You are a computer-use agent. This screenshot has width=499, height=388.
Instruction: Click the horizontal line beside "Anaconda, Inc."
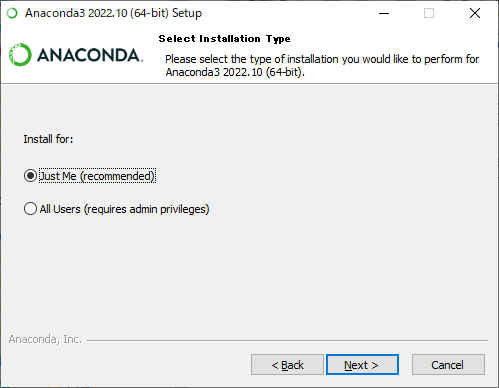(x=287, y=341)
